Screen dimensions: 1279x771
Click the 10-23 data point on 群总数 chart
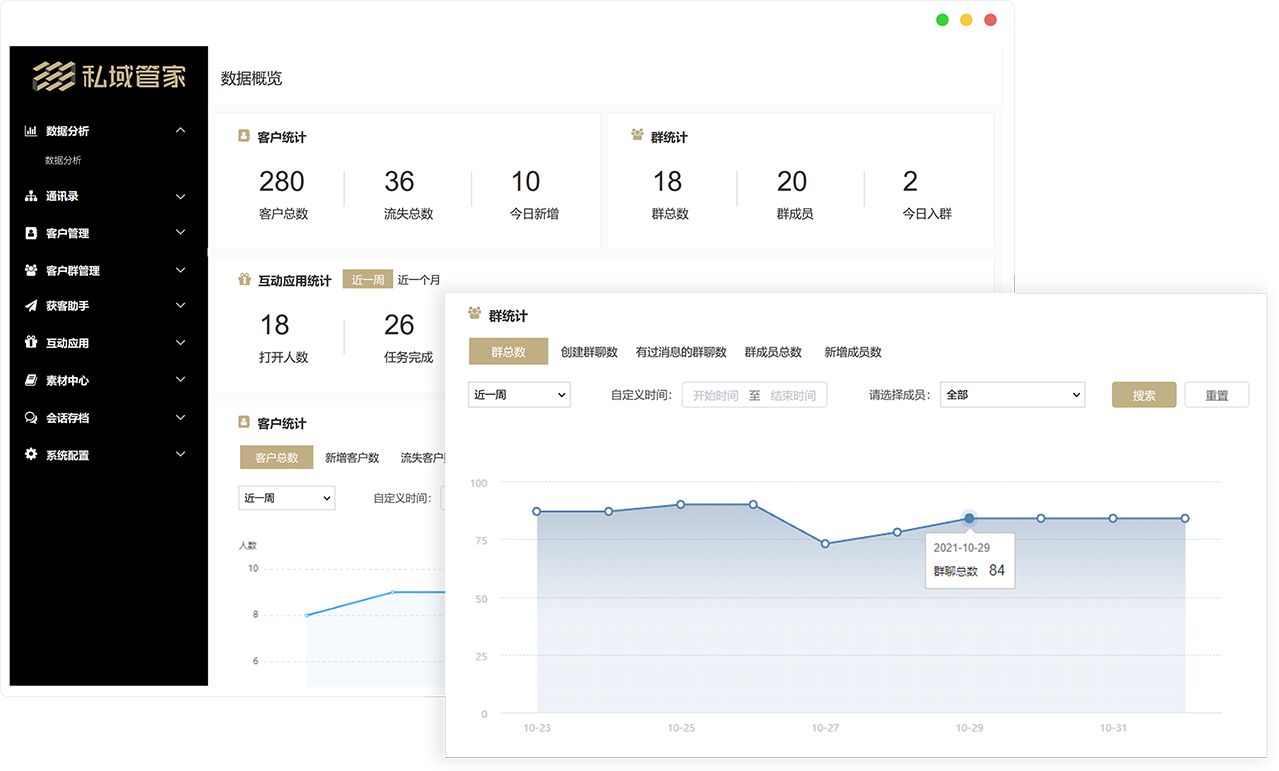537,511
